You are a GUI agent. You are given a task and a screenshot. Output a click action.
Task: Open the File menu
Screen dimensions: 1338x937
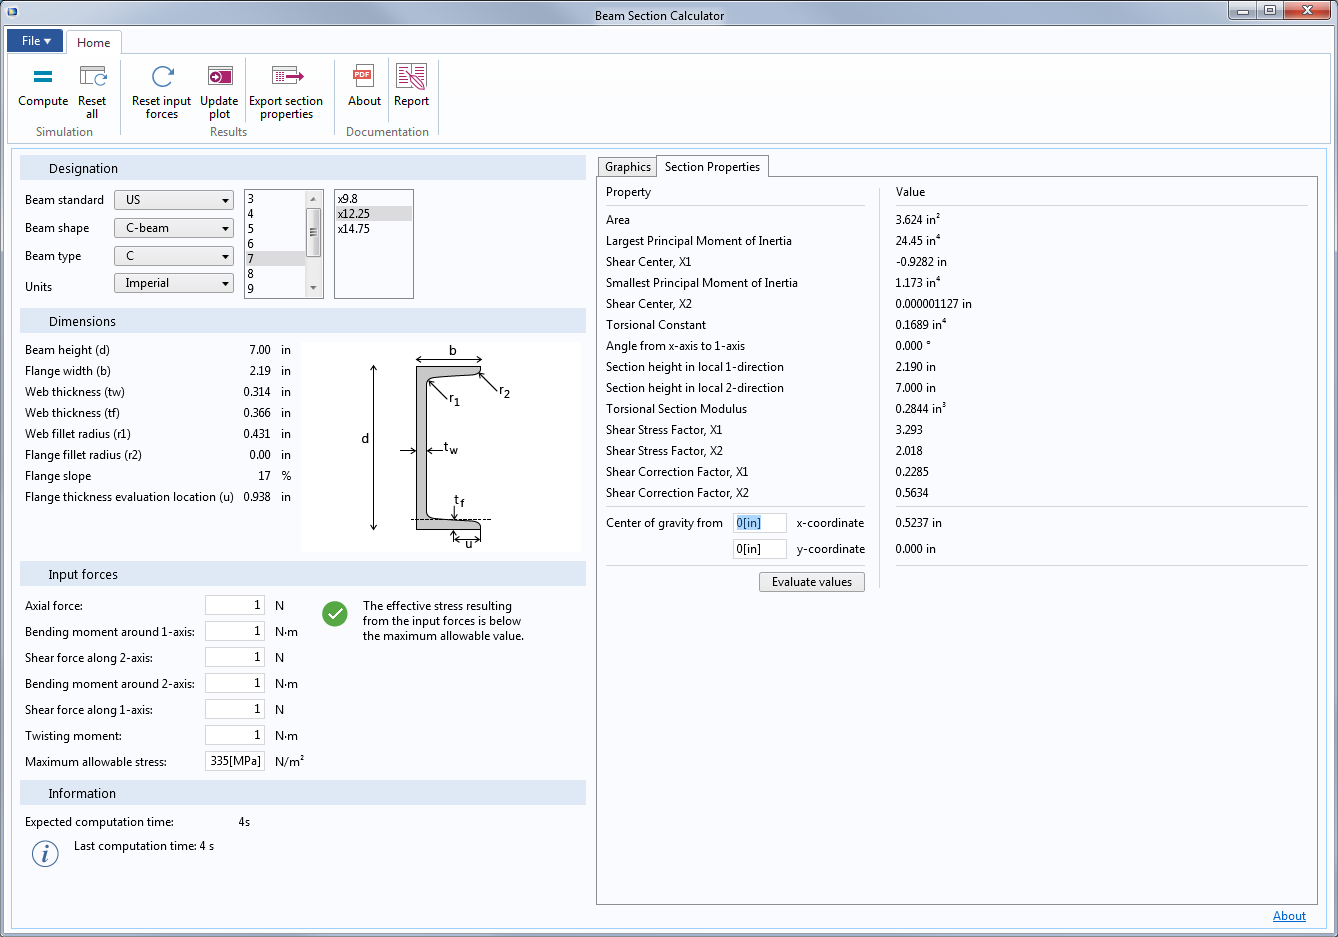click(35, 41)
